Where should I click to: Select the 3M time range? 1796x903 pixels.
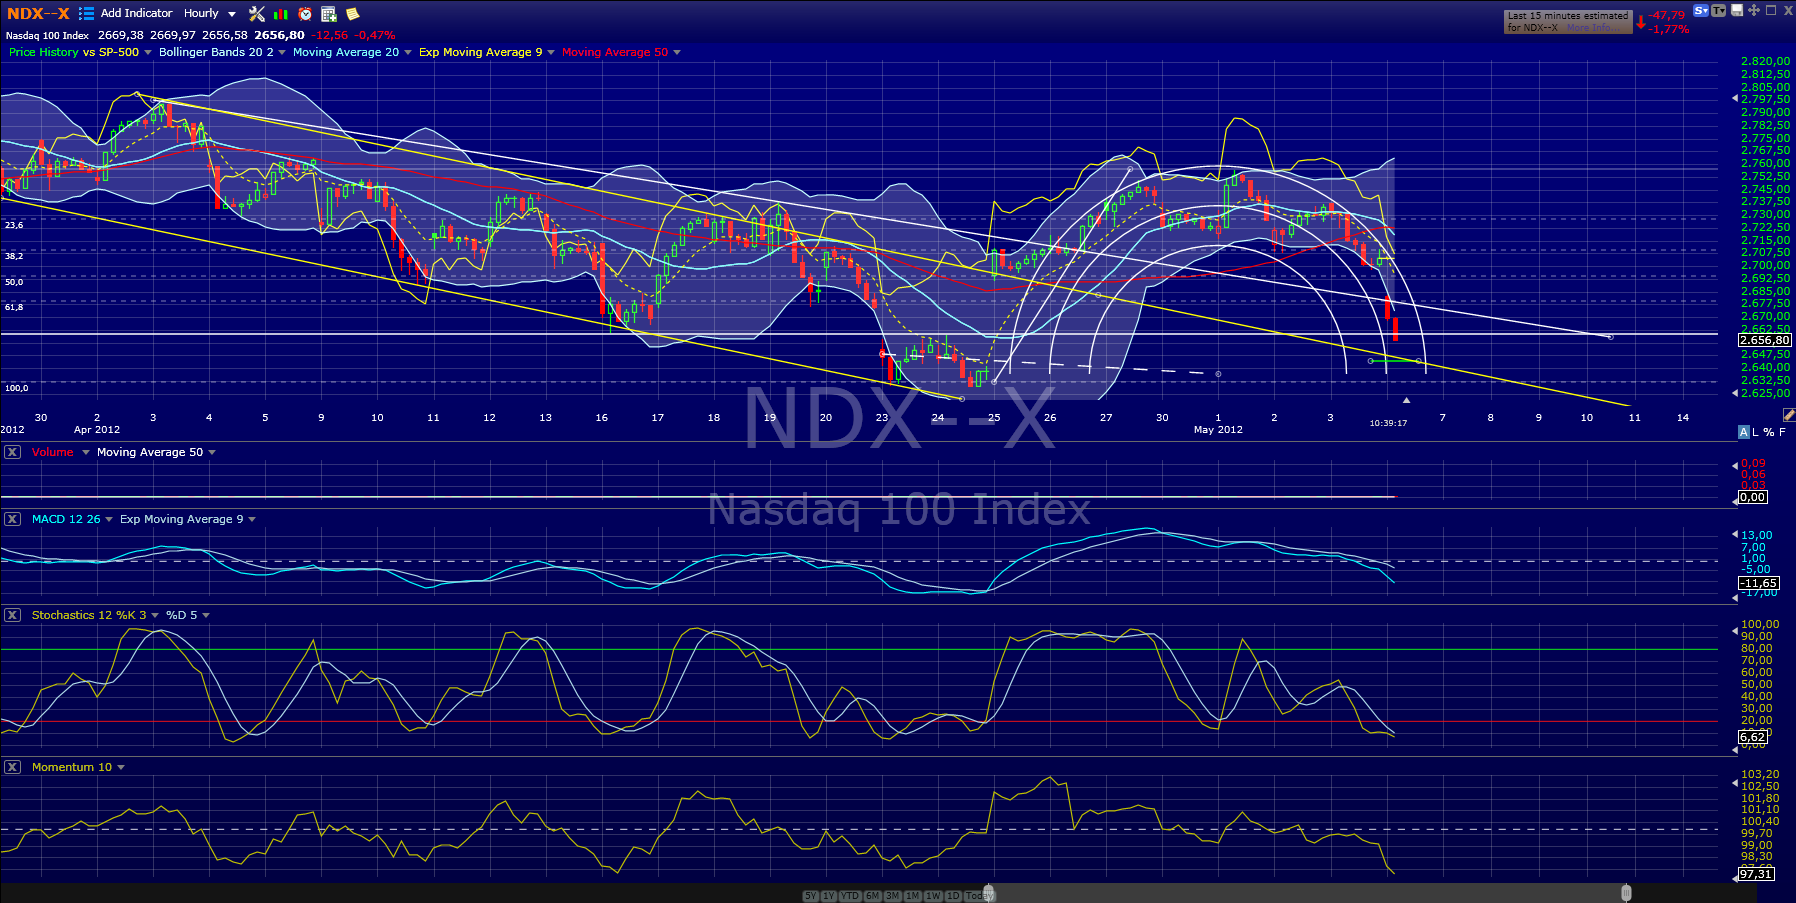pyautogui.click(x=893, y=896)
